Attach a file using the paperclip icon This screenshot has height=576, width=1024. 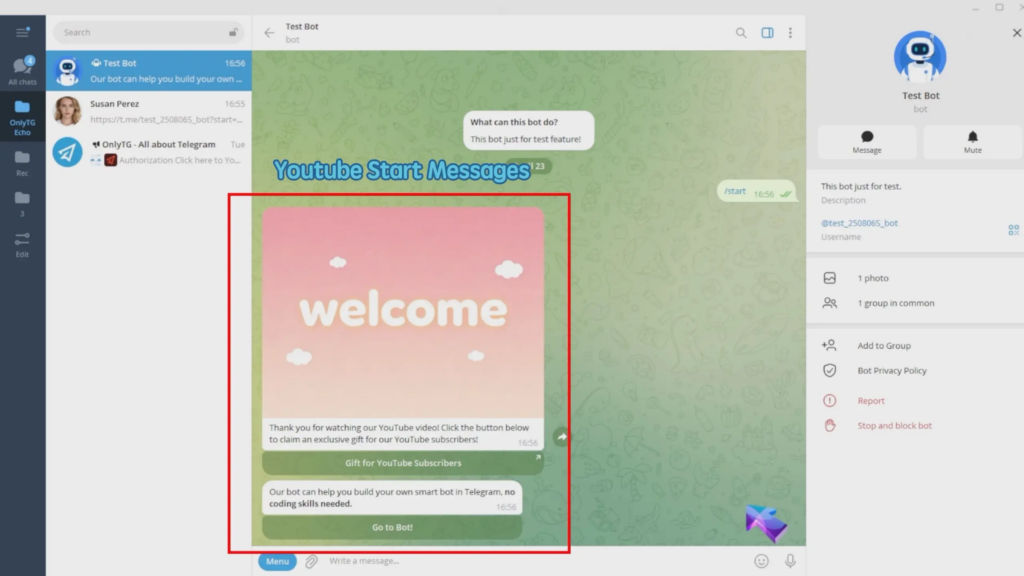[311, 561]
